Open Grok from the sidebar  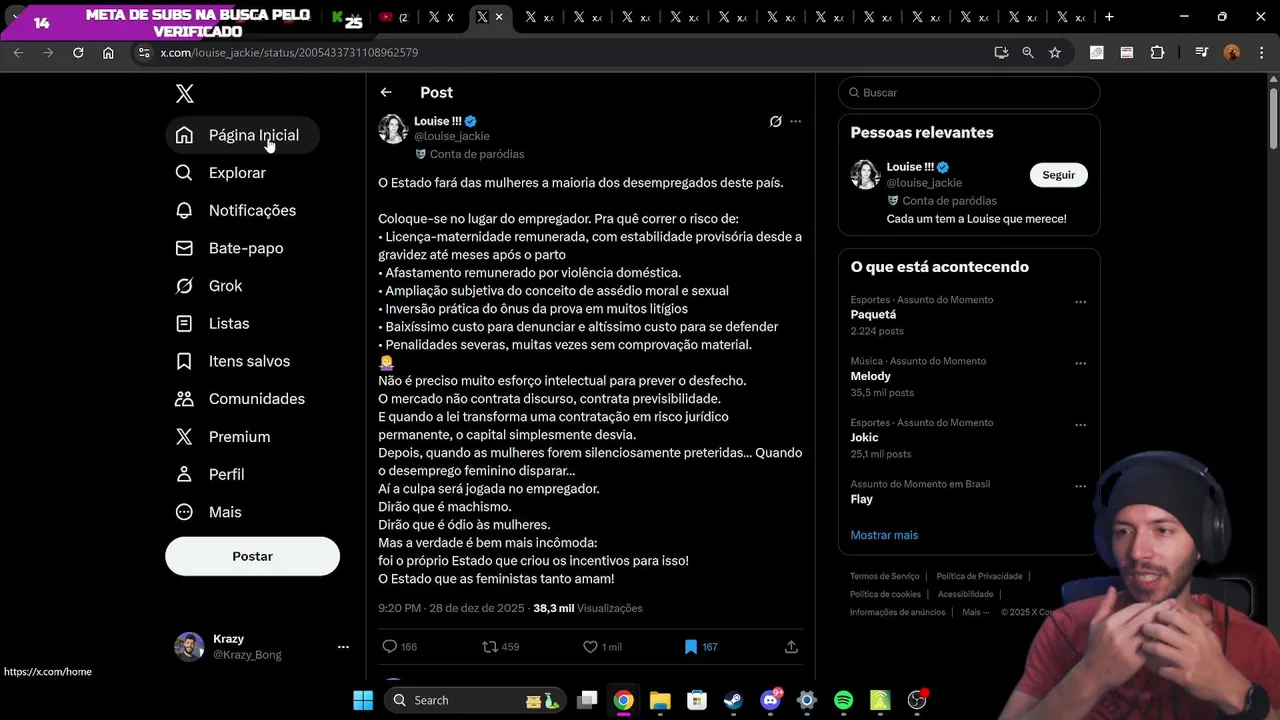pos(209,286)
